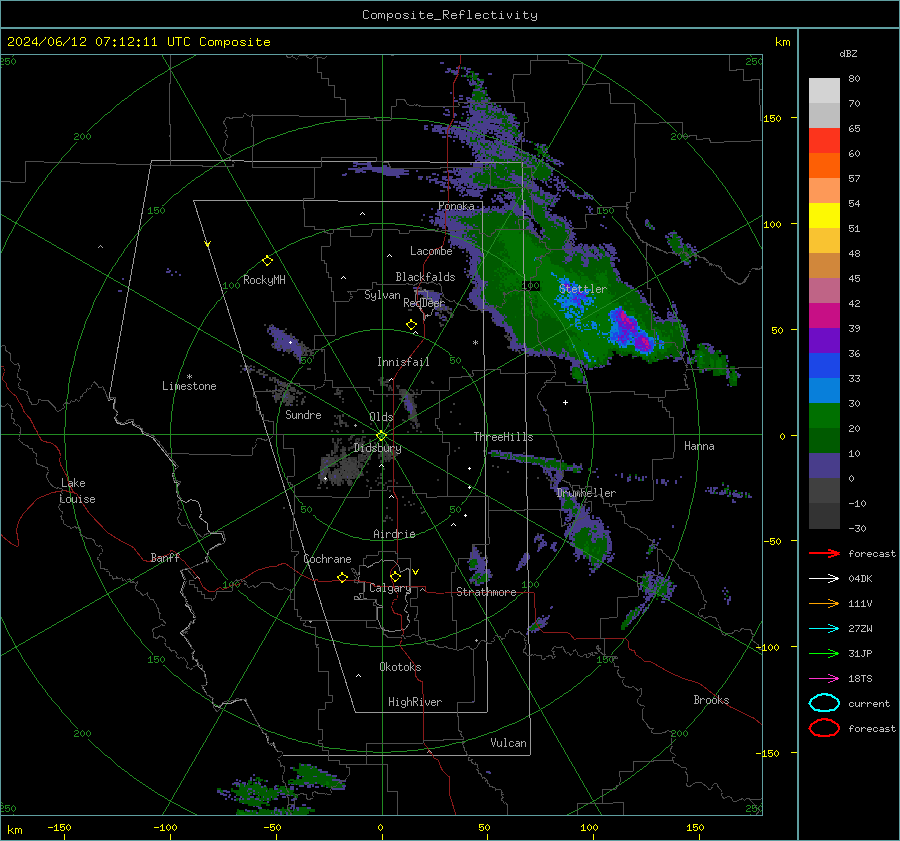This screenshot has width=900, height=841.
Task: Click the cyan 27ZW arrow legend icon
Action: [824, 629]
